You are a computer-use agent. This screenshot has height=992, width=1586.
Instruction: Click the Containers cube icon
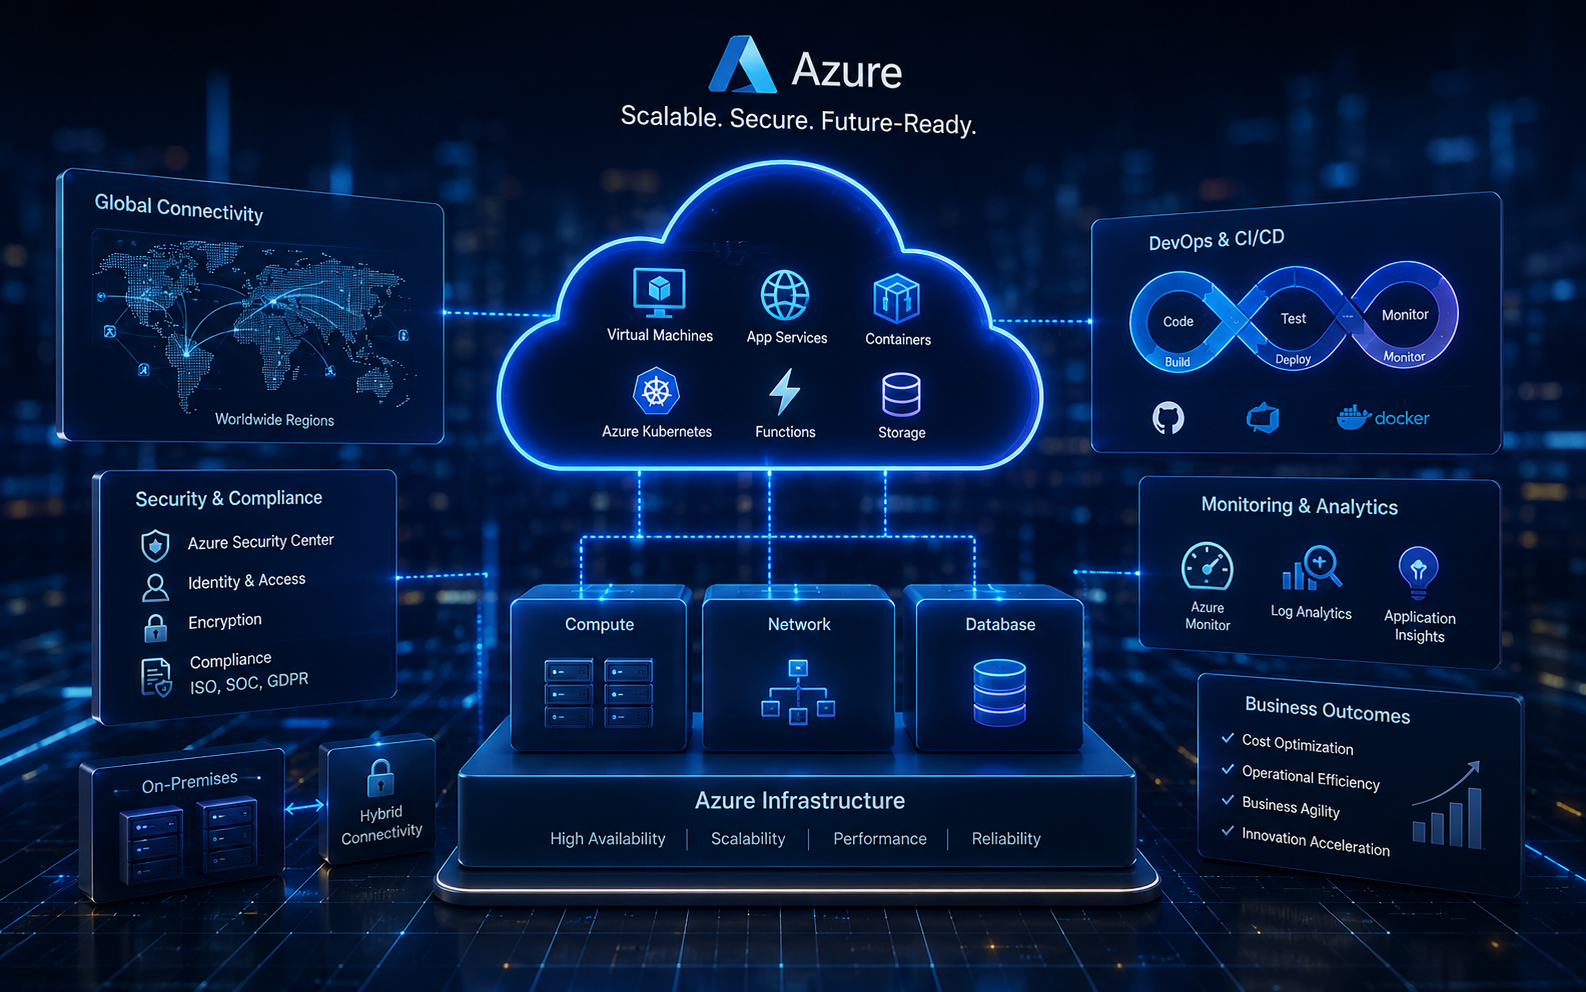click(896, 298)
